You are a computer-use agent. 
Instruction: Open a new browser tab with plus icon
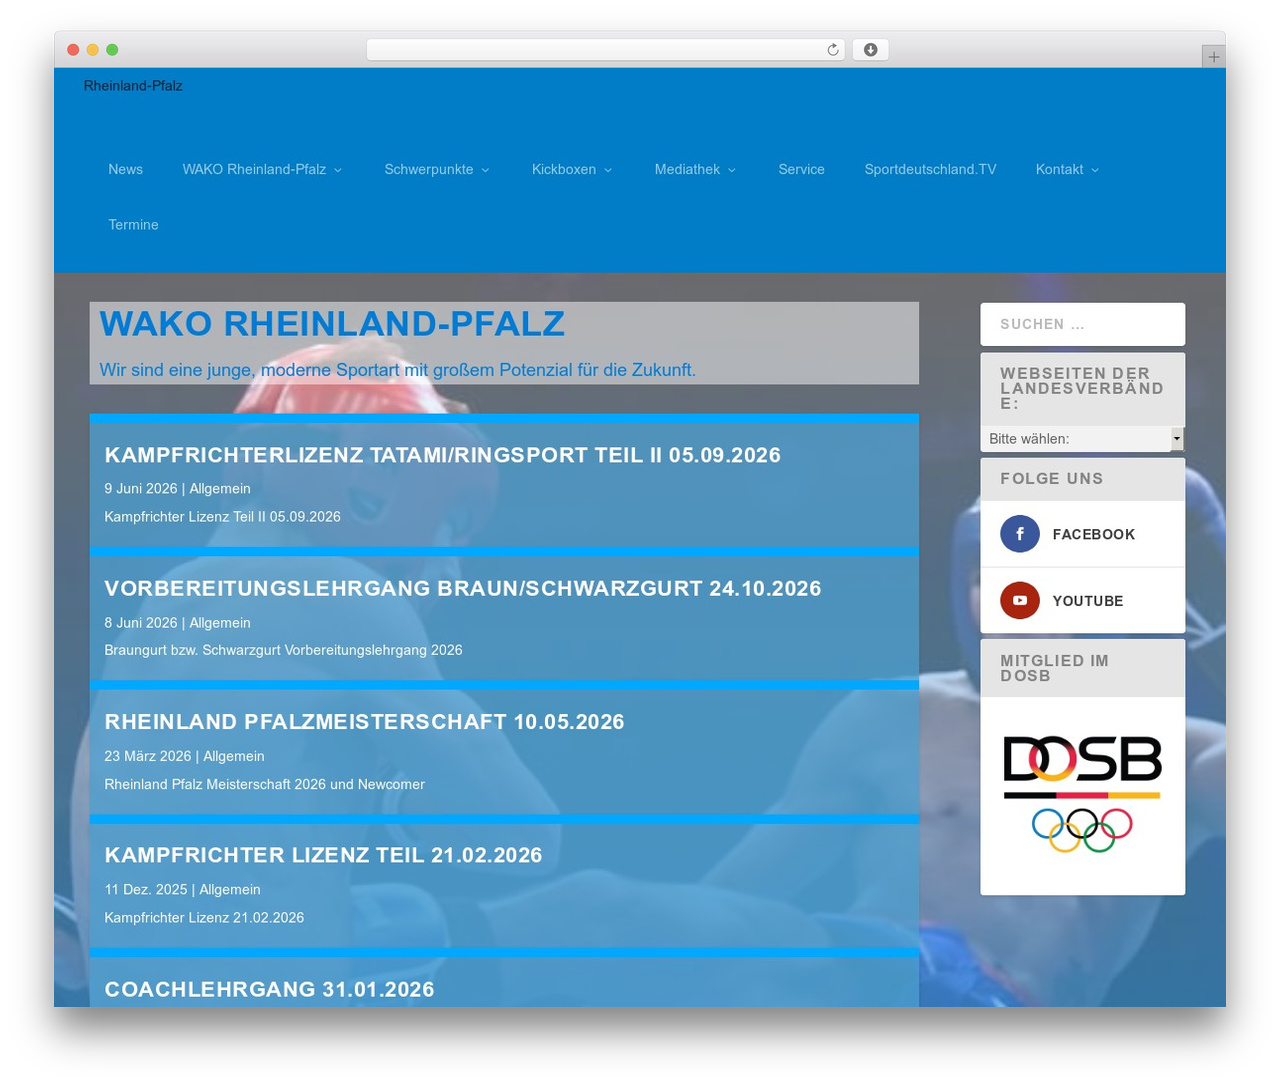click(x=1214, y=57)
